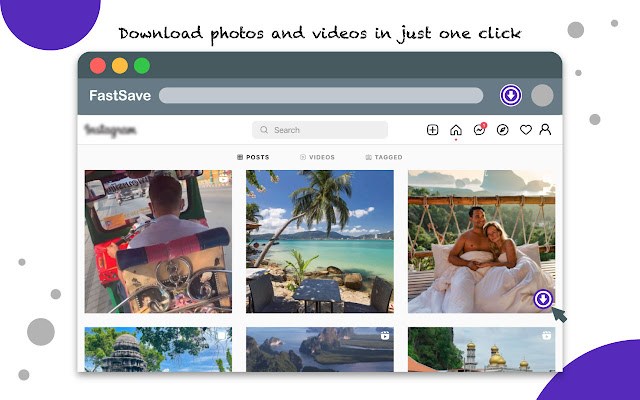This screenshot has width=640, height=400.
Task: Click the search magnifier icon
Action: coord(264,130)
